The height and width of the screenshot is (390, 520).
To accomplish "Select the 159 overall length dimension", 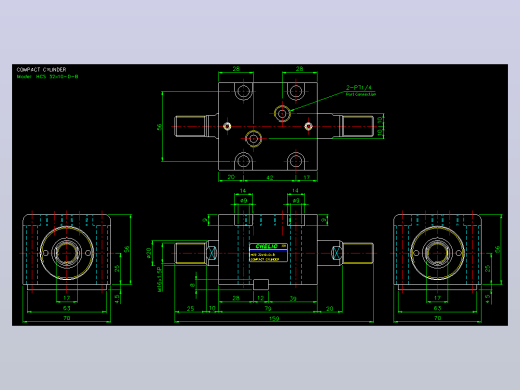I will (x=274, y=319).
